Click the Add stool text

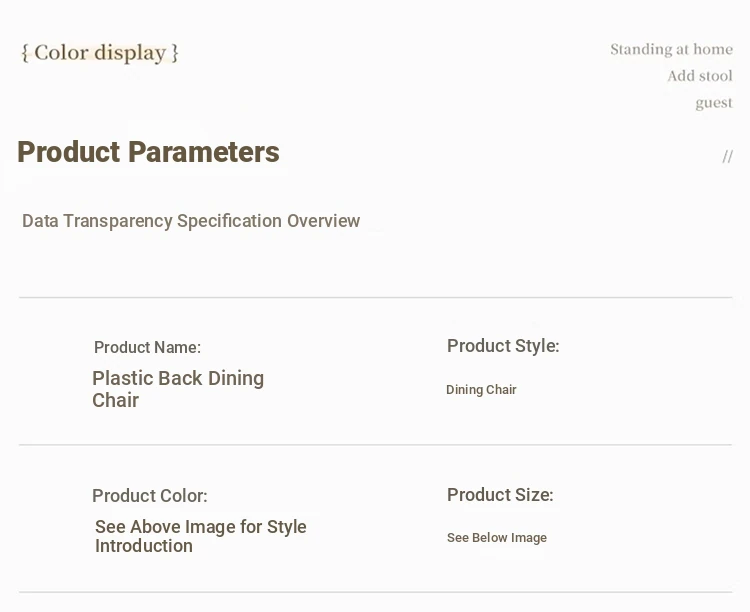(x=700, y=76)
